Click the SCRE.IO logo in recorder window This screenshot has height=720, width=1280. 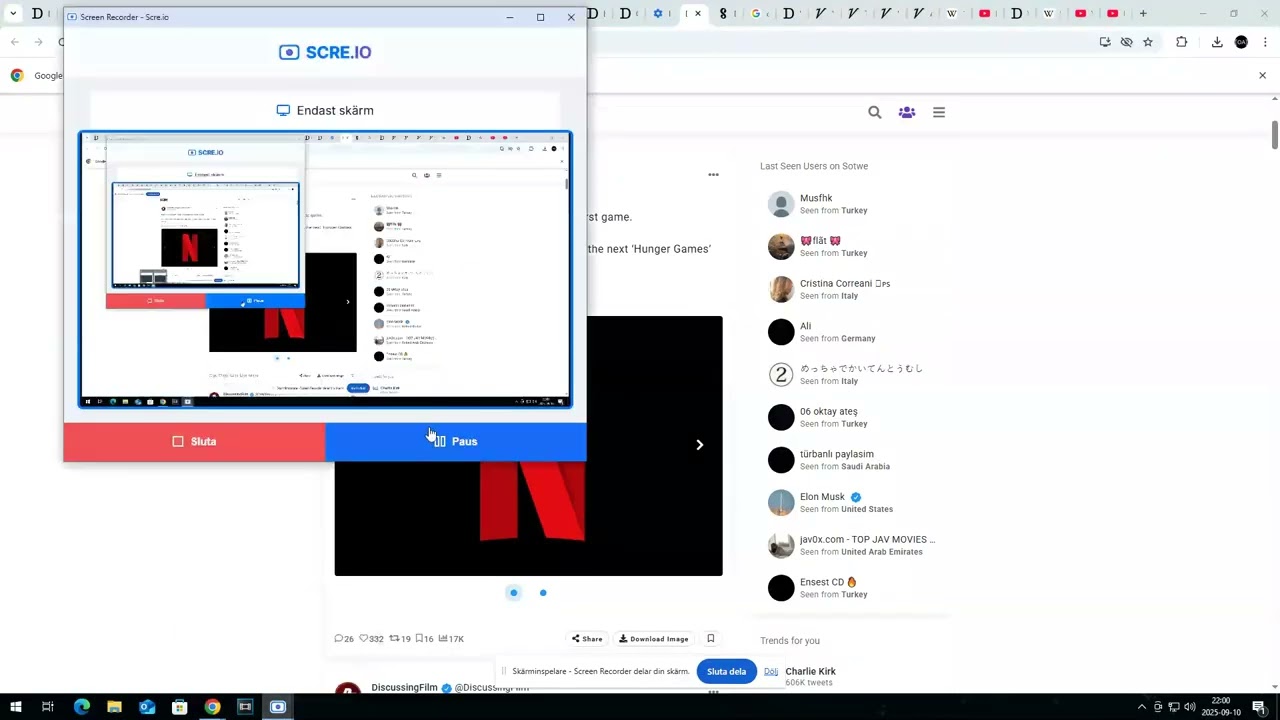click(325, 52)
